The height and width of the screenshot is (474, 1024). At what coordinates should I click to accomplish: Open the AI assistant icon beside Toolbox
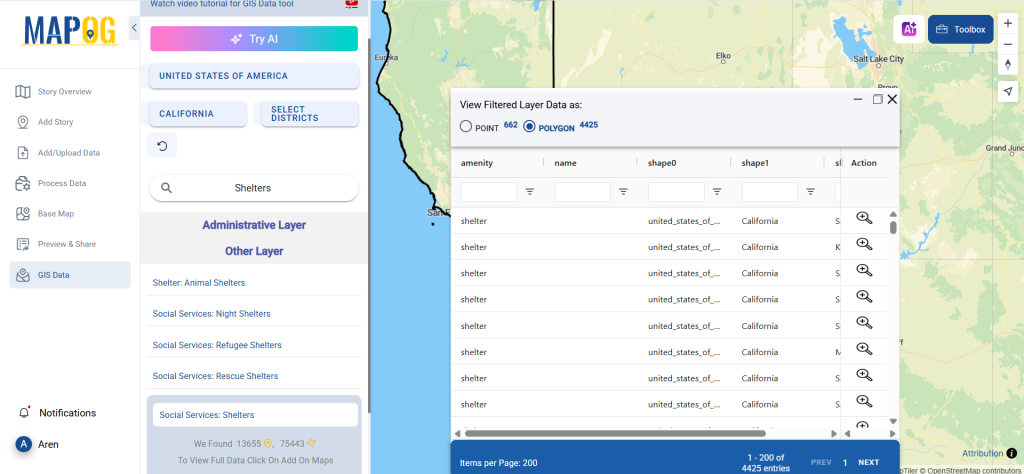click(909, 30)
